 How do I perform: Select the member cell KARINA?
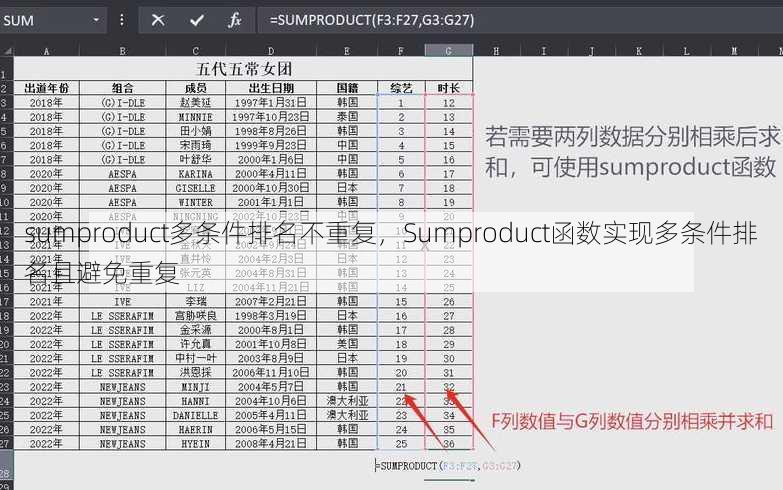click(195, 174)
